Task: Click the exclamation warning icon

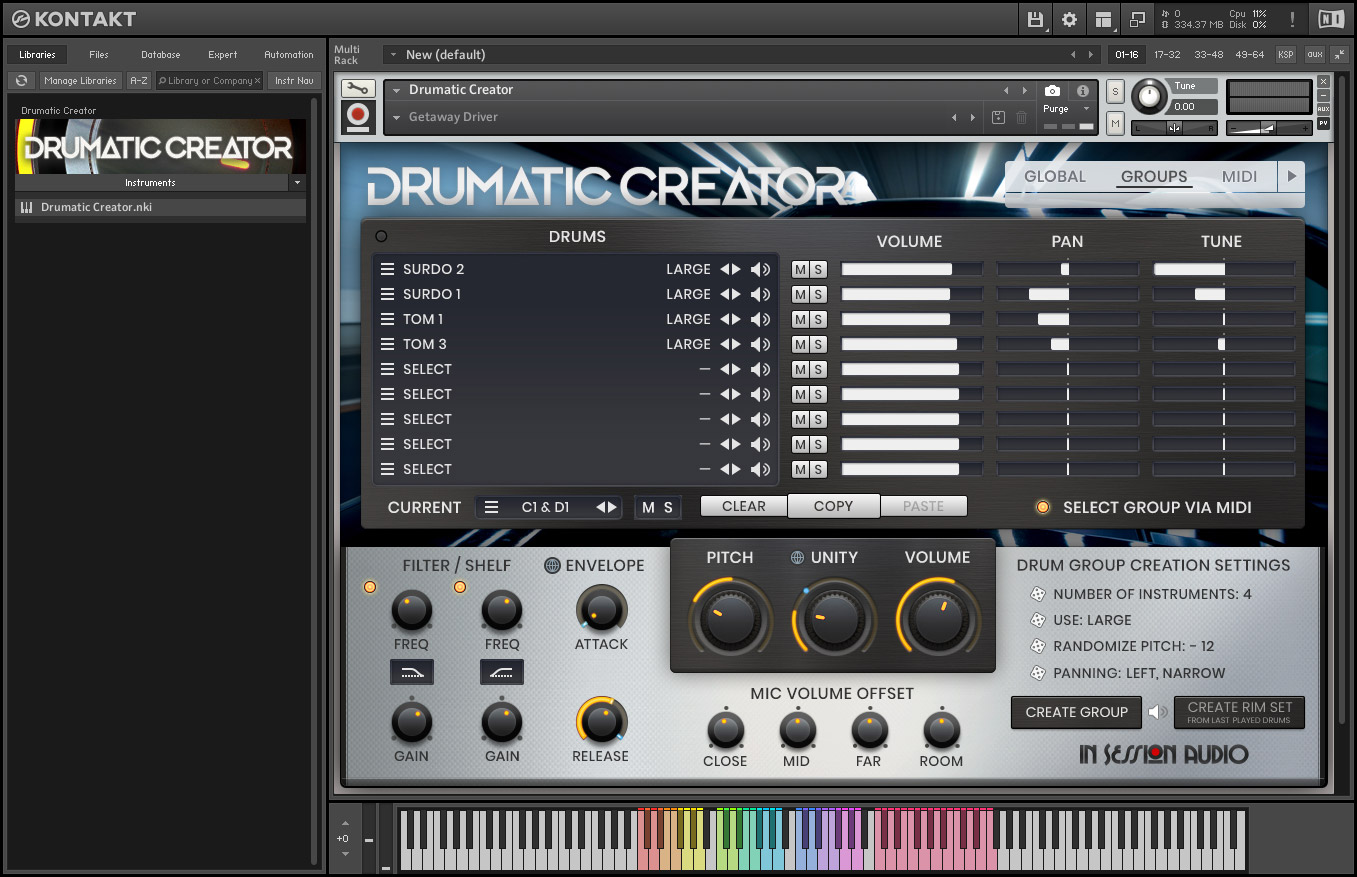Action: click(x=1292, y=19)
